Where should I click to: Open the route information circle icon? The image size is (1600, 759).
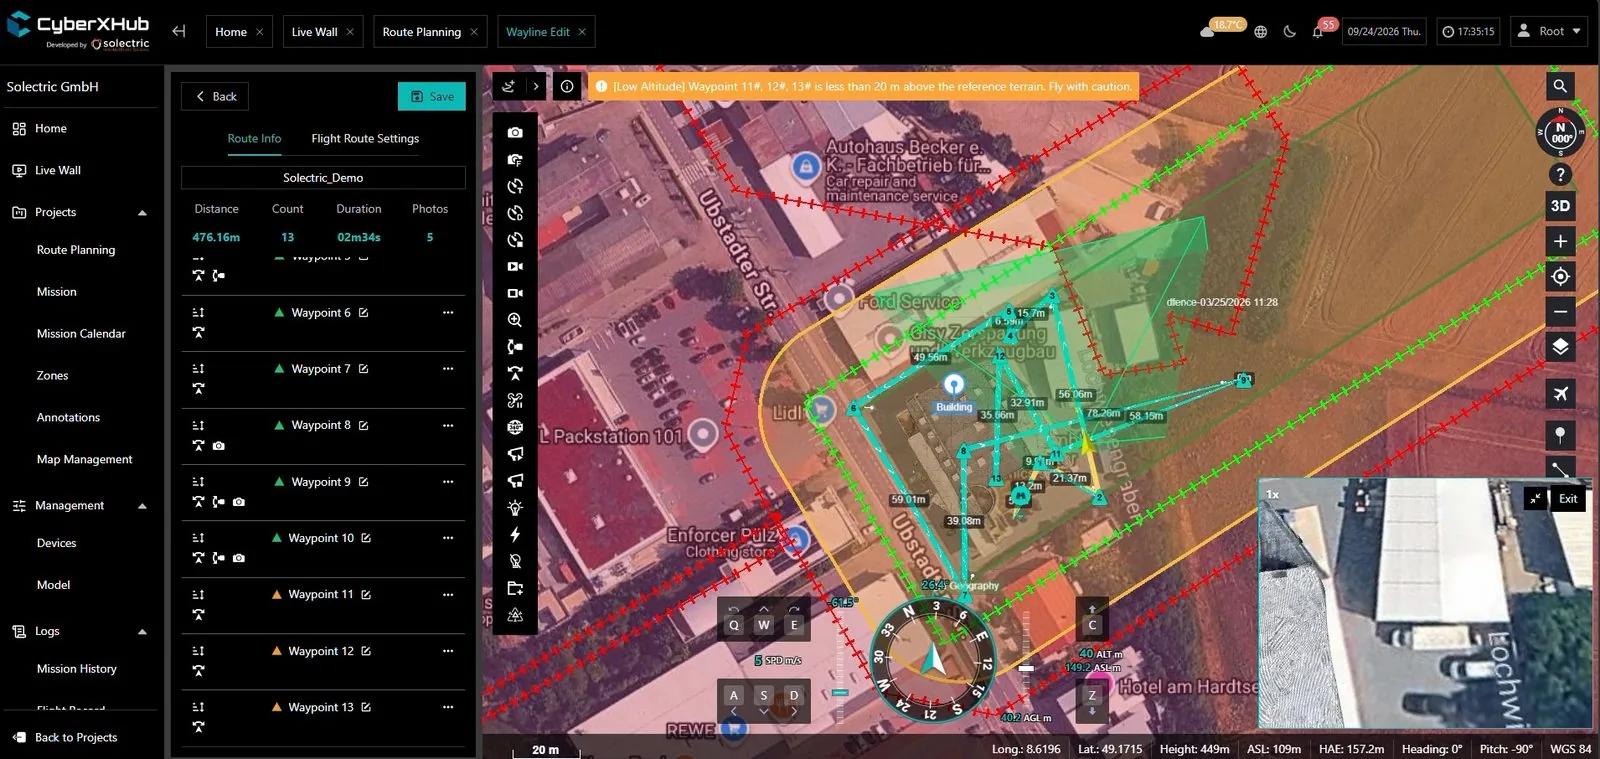click(567, 87)
